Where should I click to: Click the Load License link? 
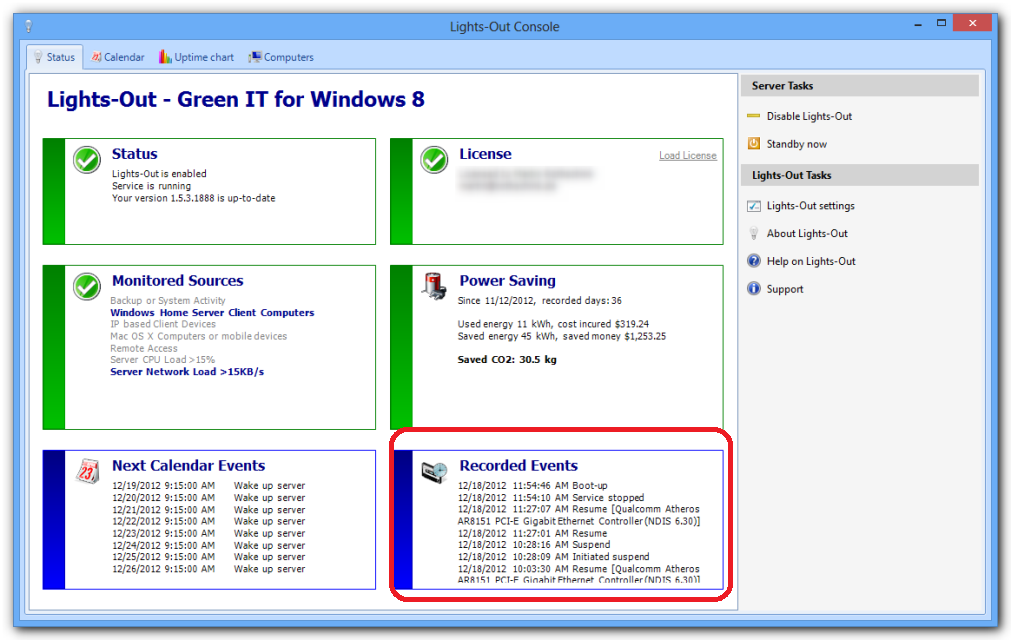687,155
